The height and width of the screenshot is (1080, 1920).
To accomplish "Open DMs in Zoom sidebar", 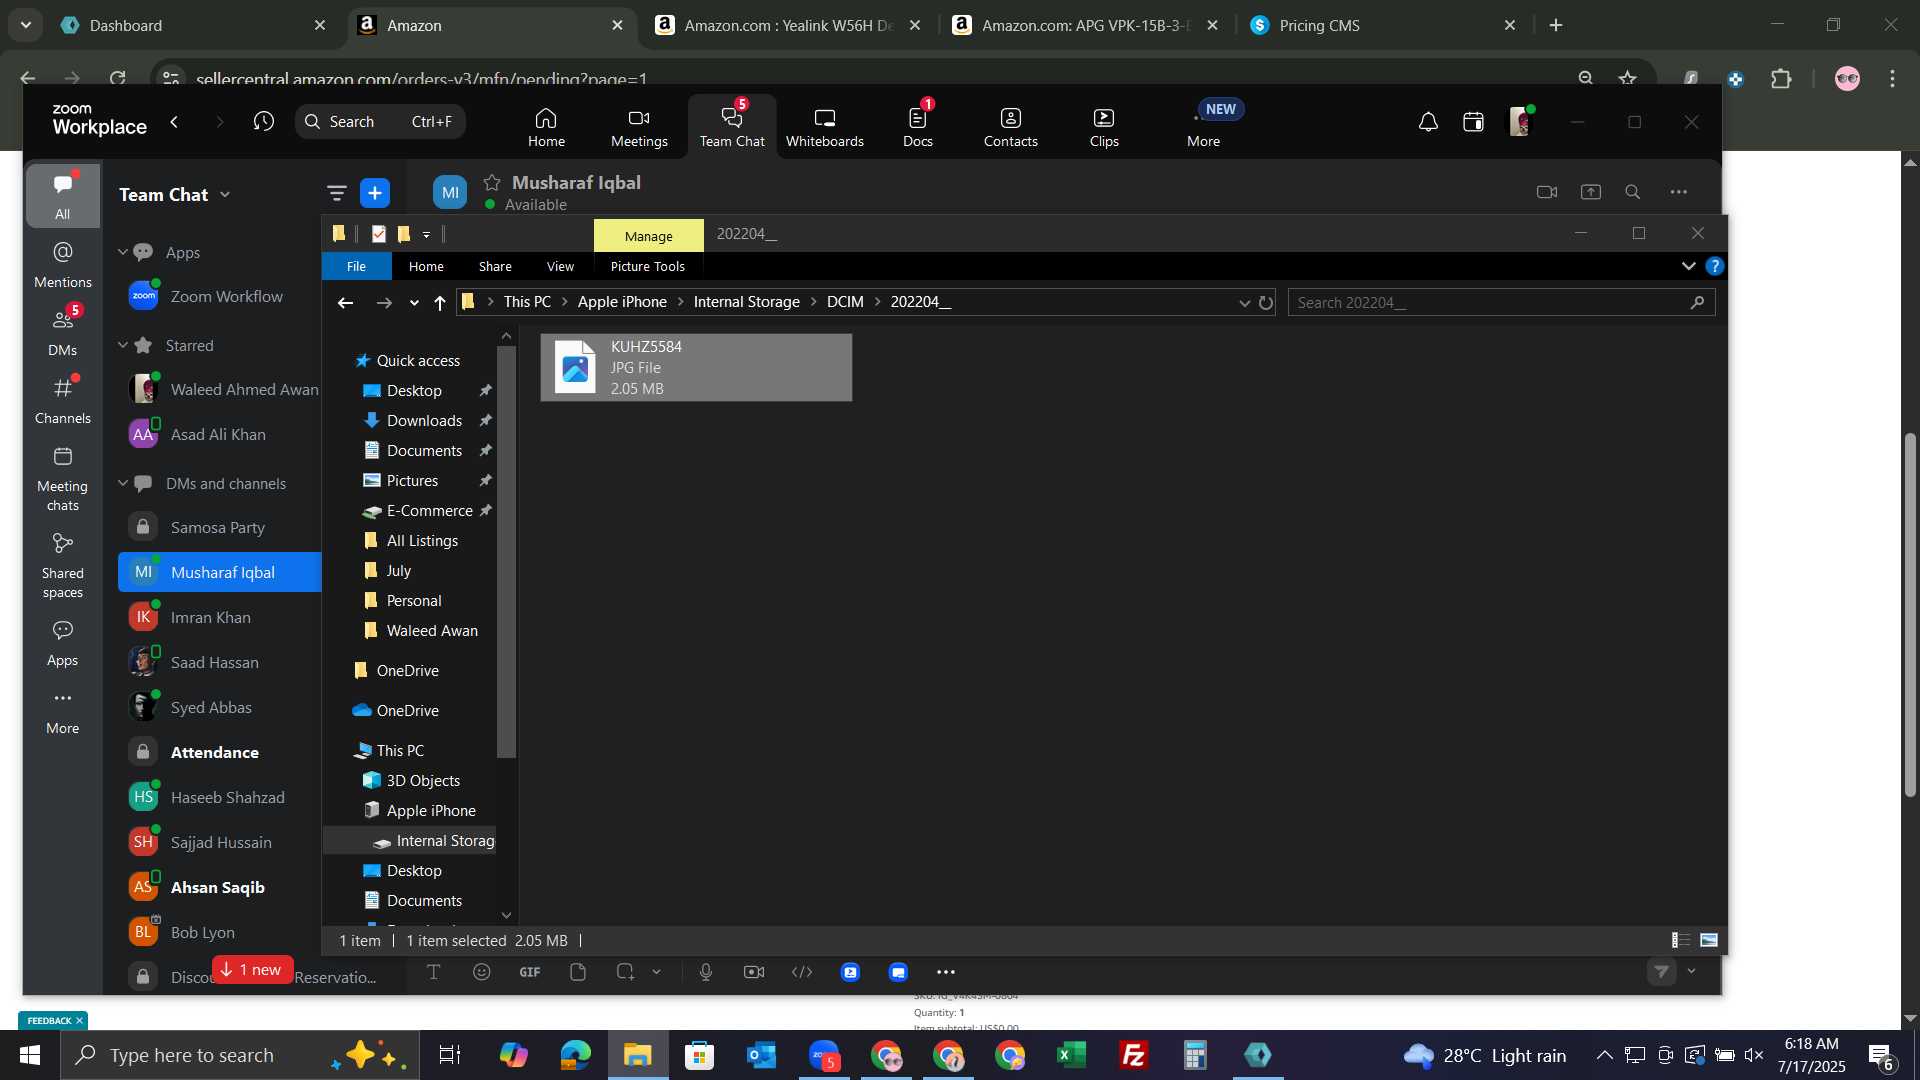I will tap(62, 333).
